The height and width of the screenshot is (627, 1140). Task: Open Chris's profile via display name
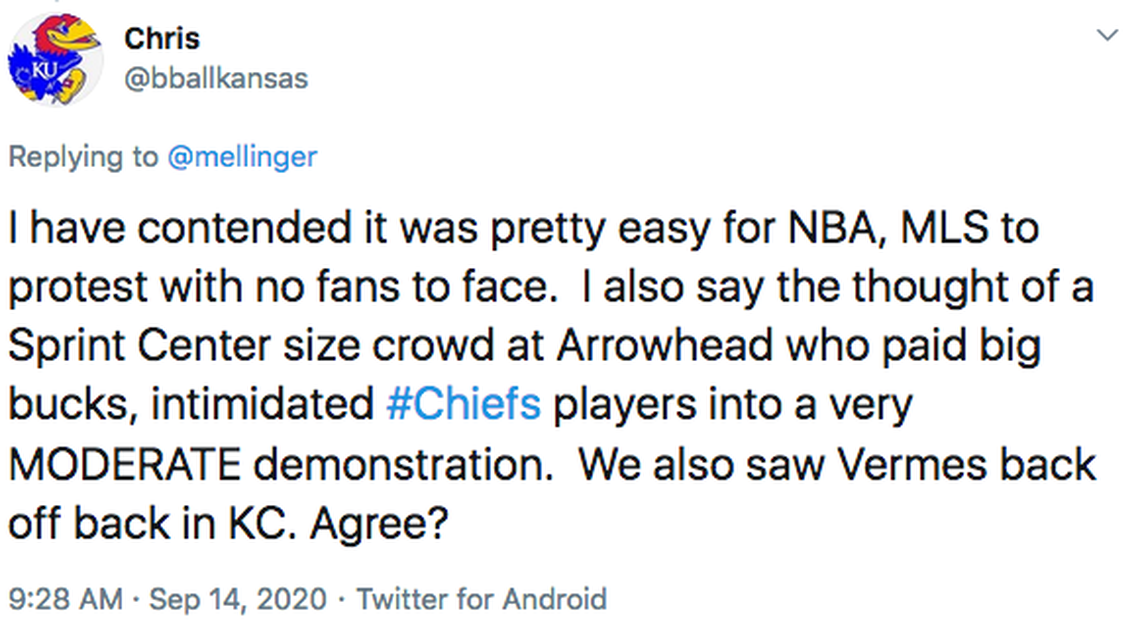[x=161, y=38]
